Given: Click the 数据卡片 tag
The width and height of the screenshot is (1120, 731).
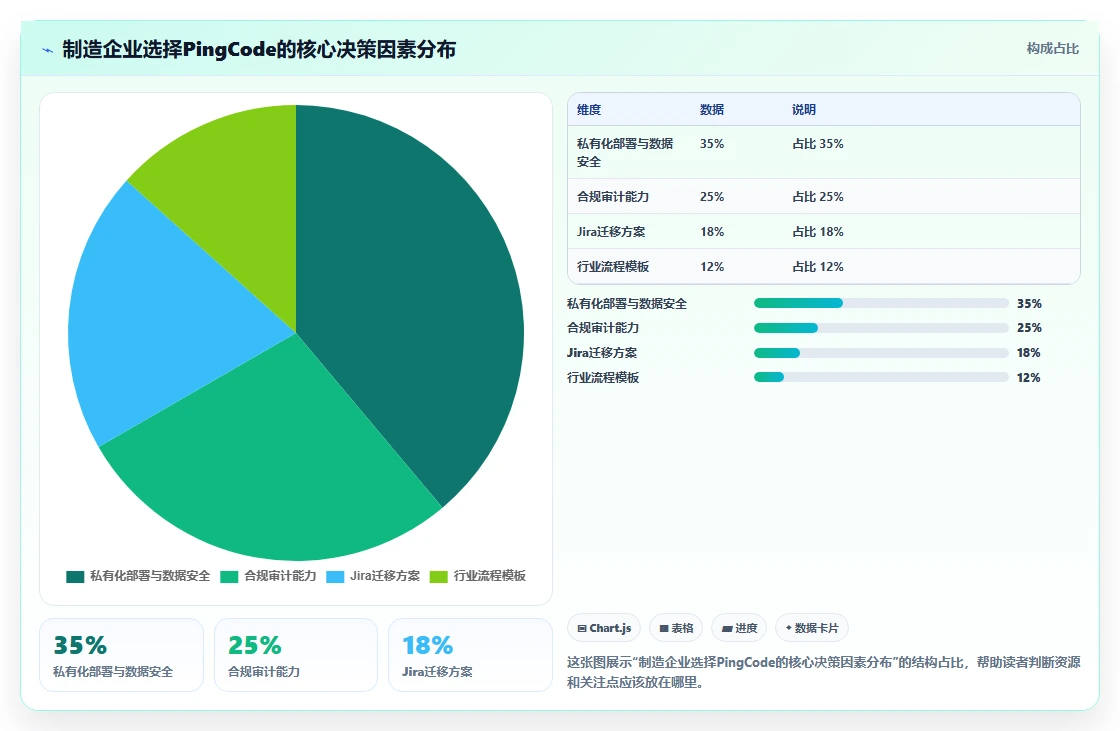Looking at the screenshot, I should (812, 628).
